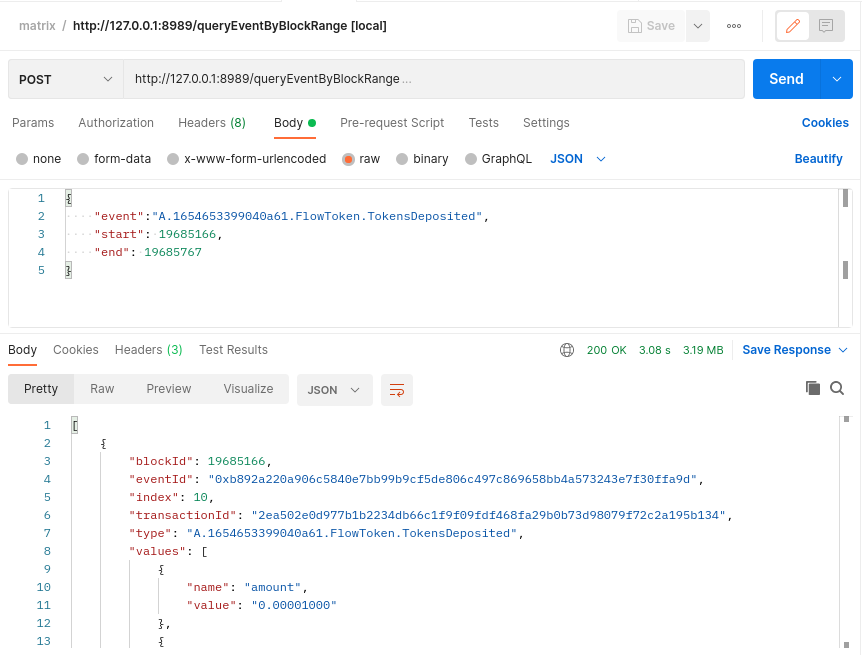Click the "values": [ line in response
Viewport: 862px width, 655px height.
click(168, 552)
